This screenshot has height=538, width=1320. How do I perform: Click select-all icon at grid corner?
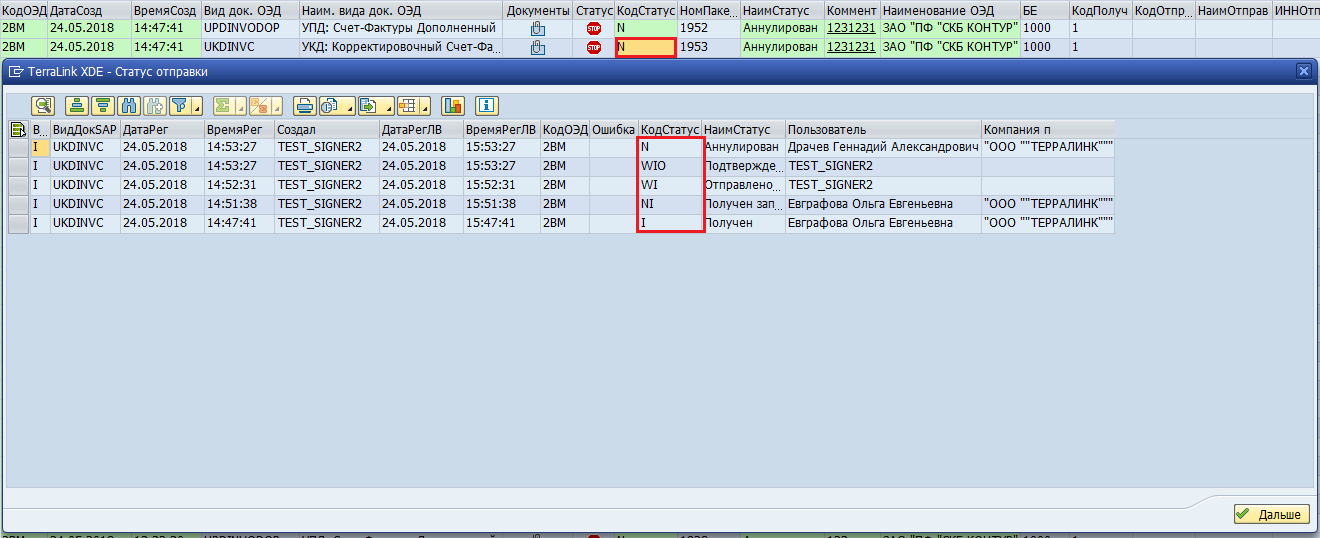click(18, 130)
